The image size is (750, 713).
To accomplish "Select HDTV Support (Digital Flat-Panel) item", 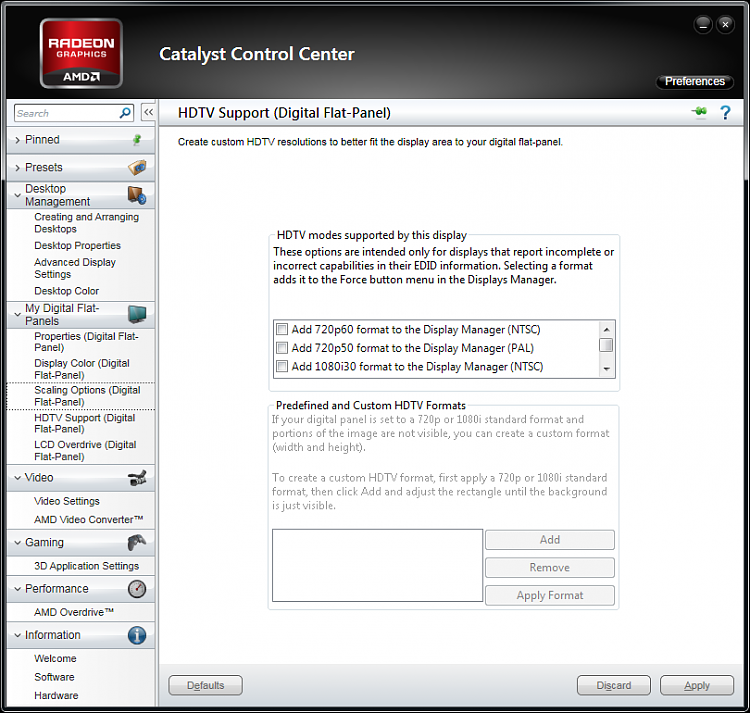I will (85, 423).
